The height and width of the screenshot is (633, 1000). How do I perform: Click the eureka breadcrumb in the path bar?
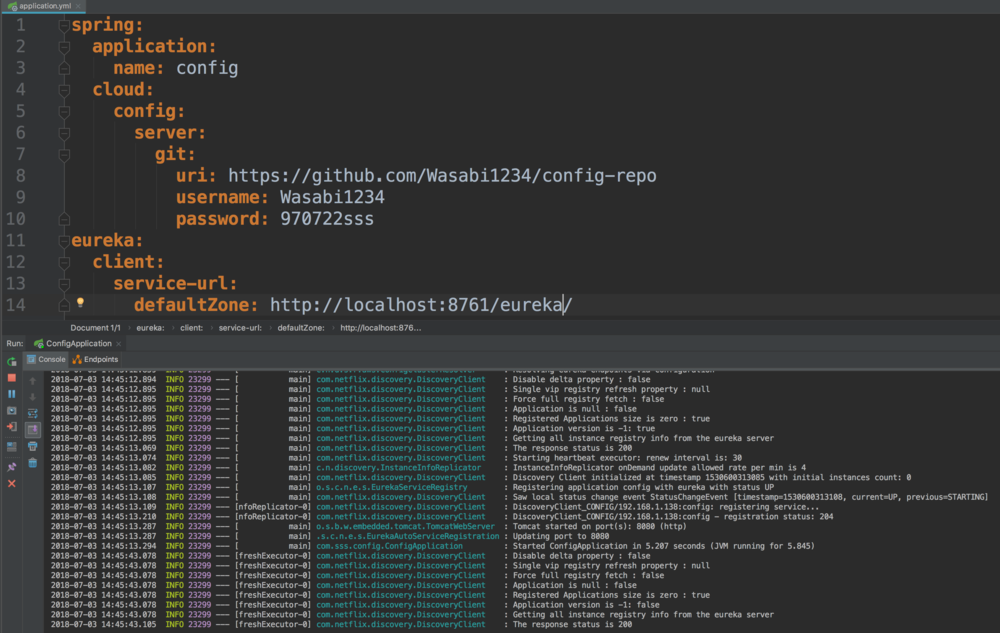[x=150, y=327]
